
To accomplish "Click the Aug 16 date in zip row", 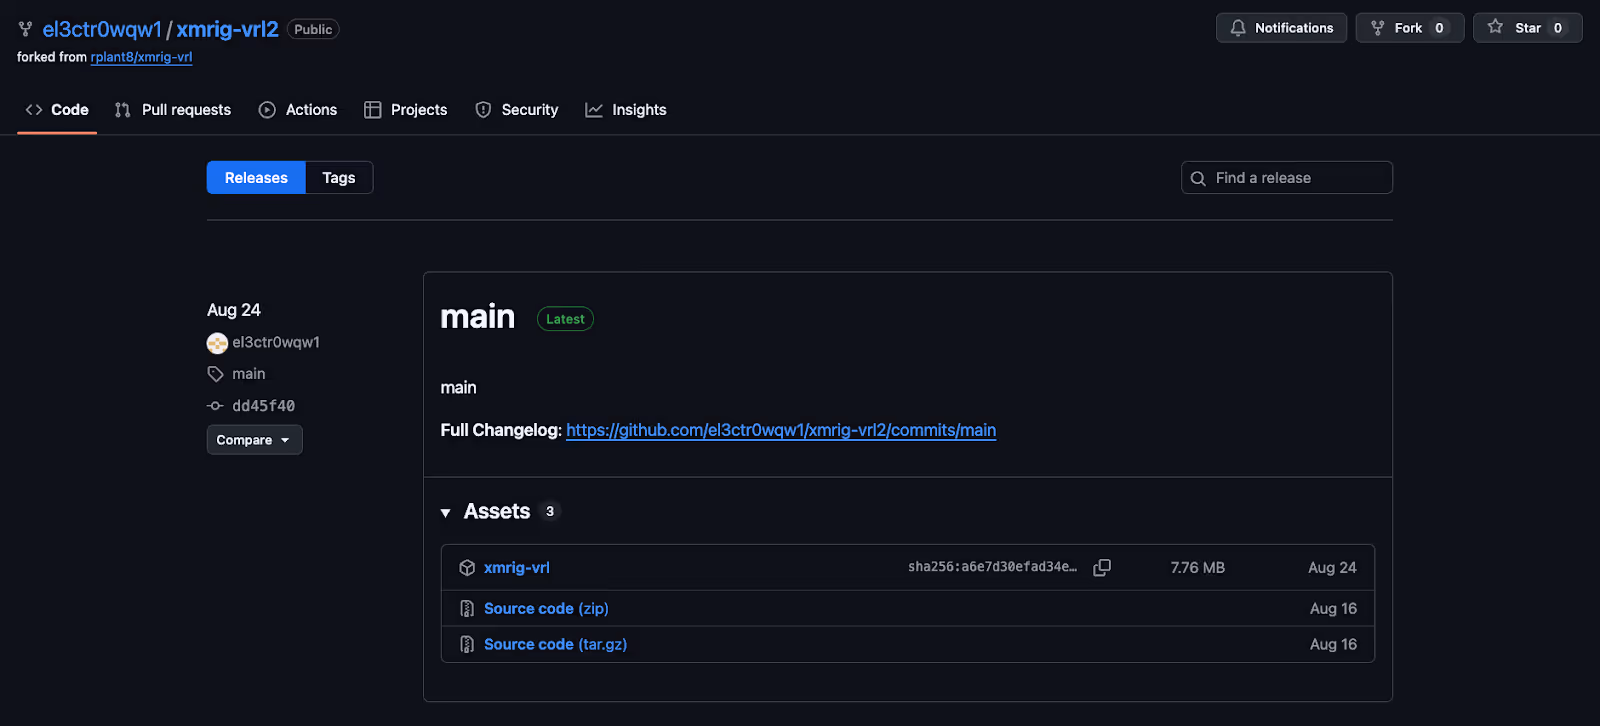I will click(1334, 609).
